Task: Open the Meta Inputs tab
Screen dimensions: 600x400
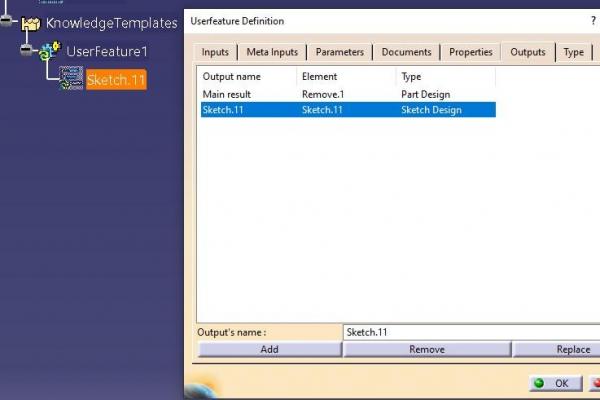Action: pyautogui.click(x=272, y=52)
